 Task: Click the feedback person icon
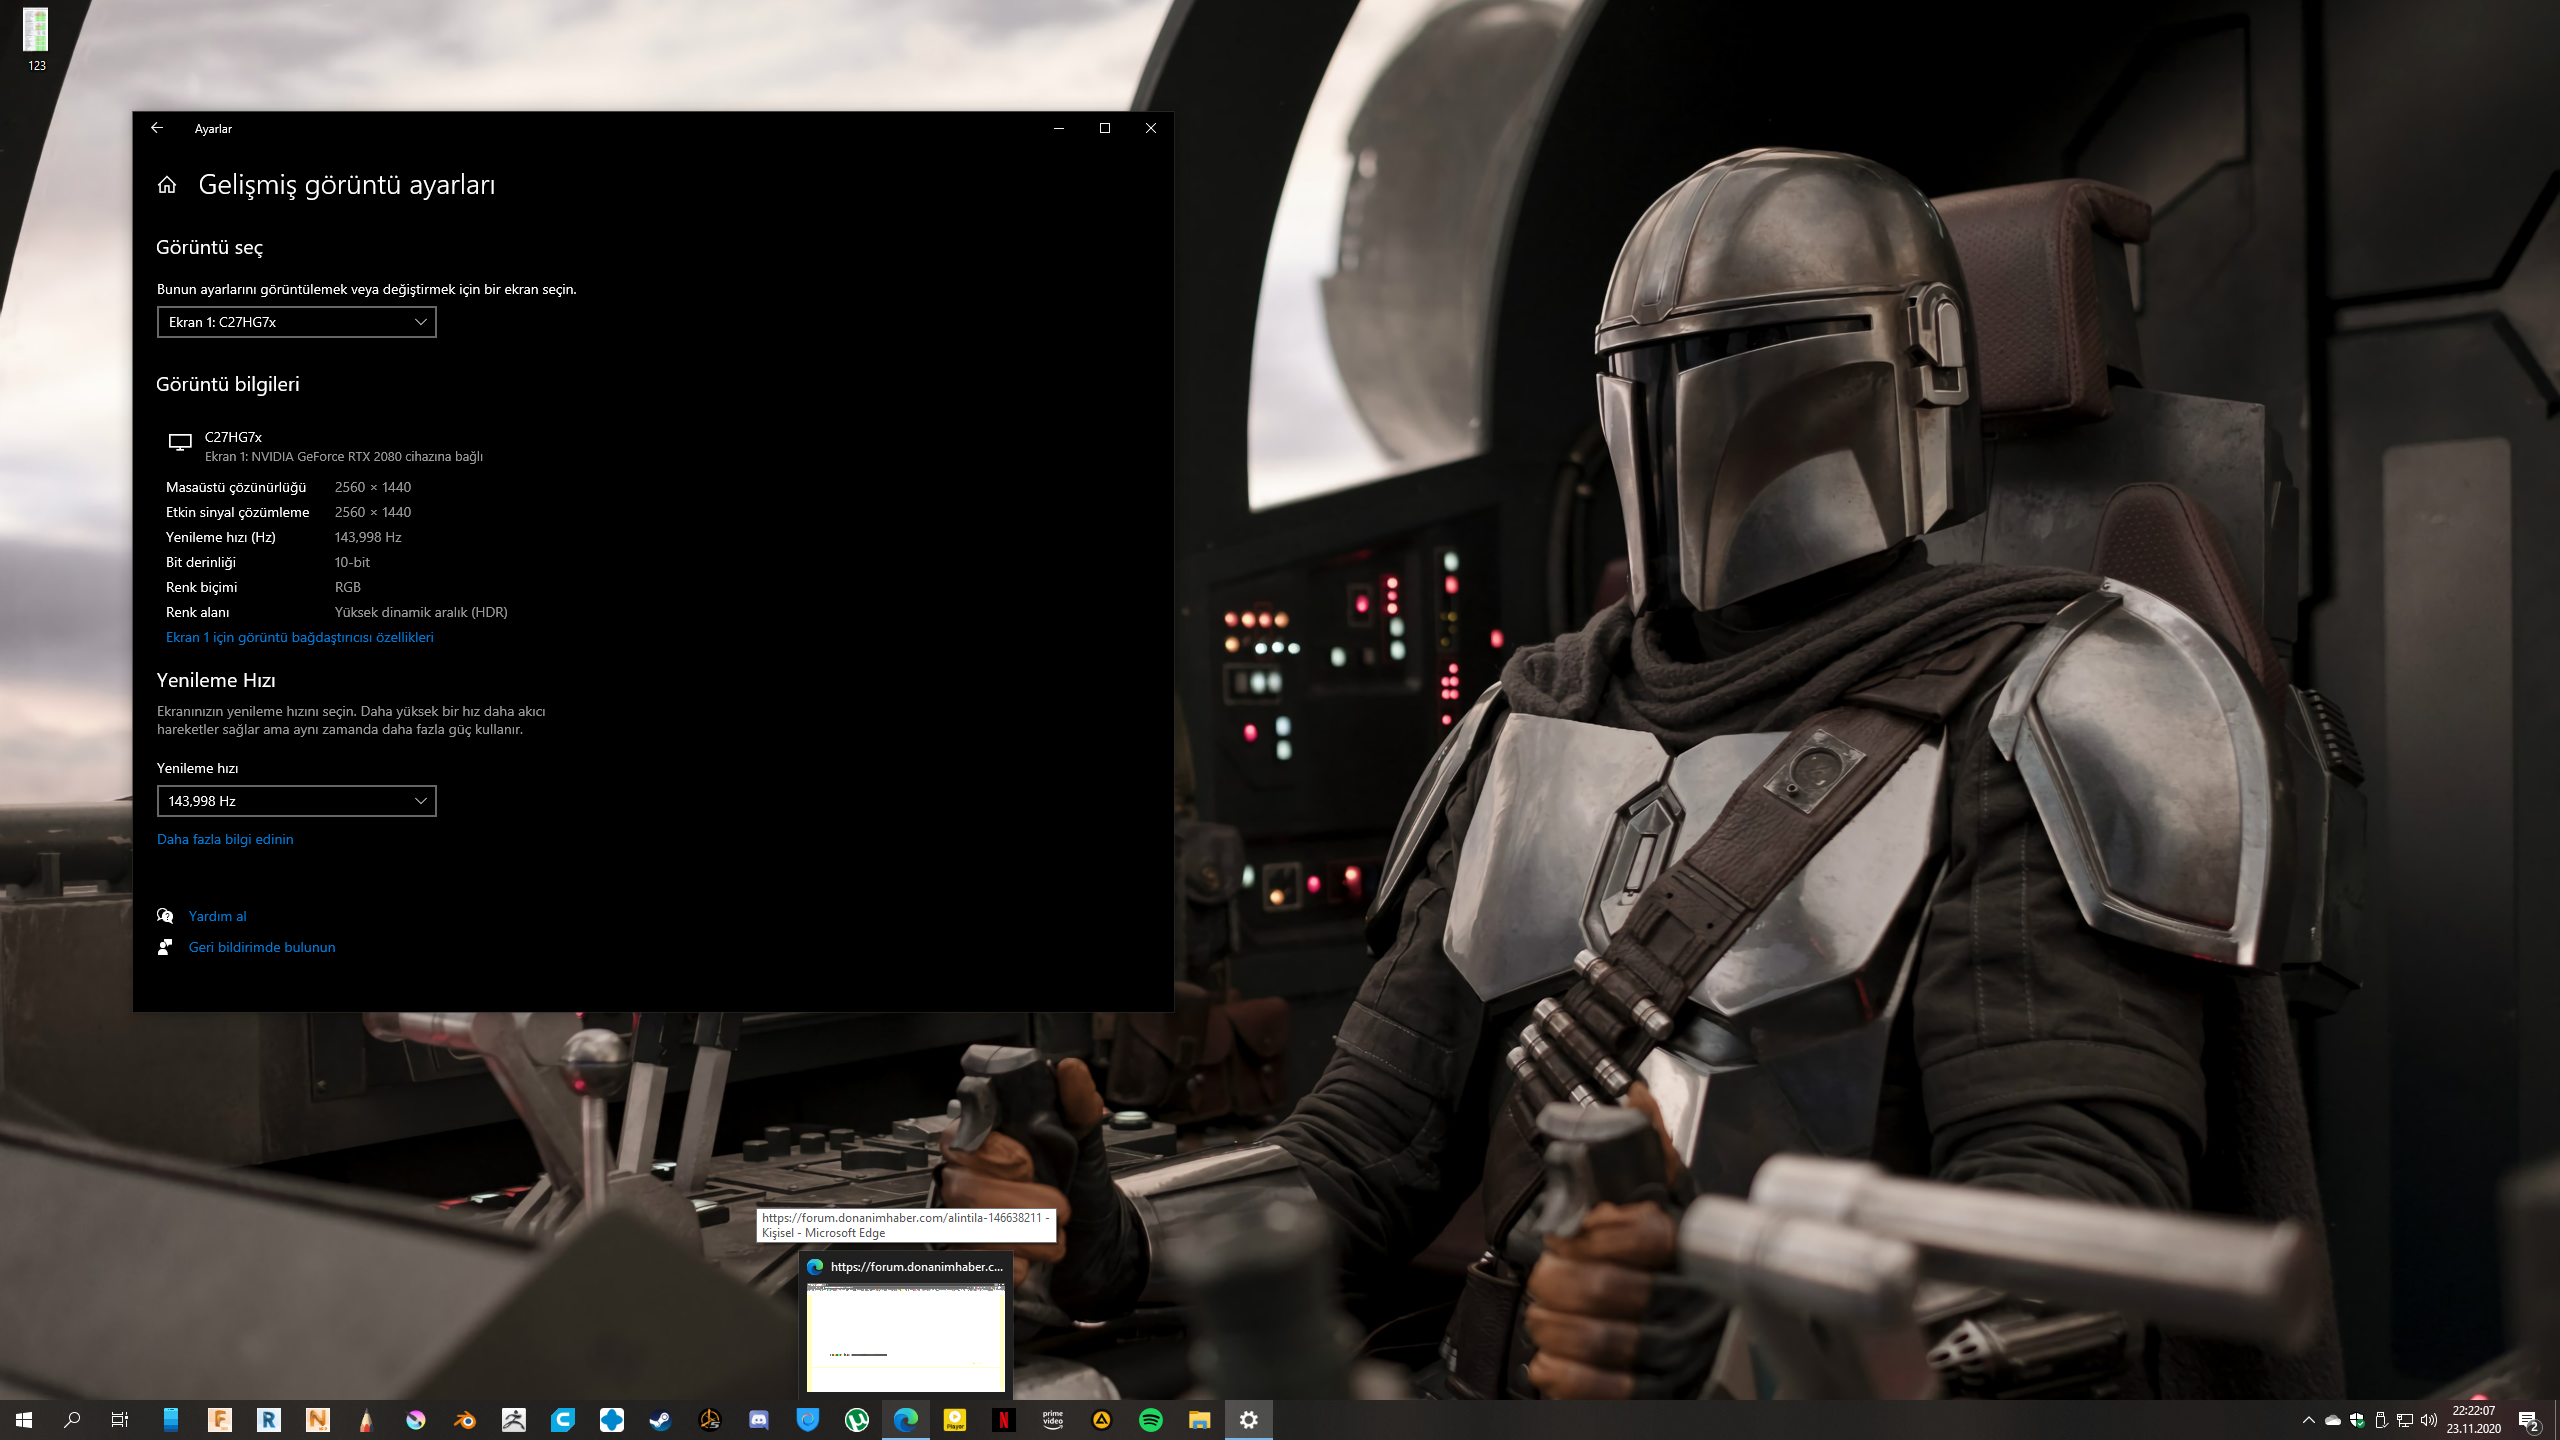(165, 947)
